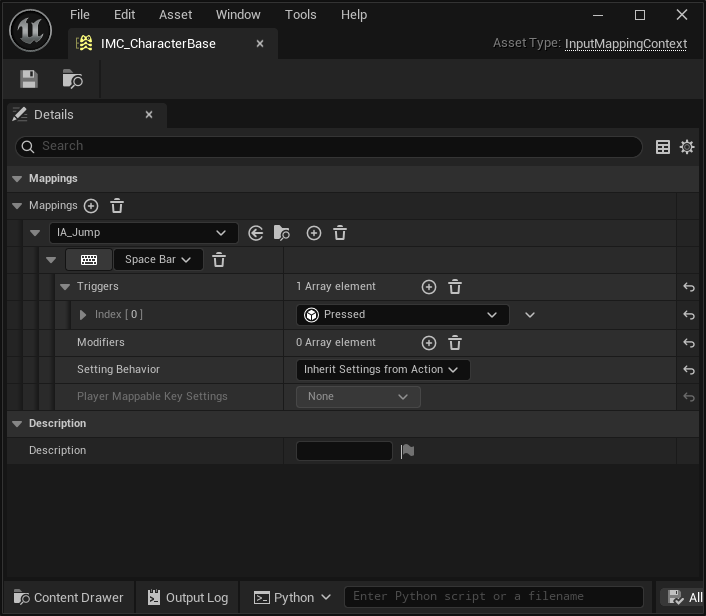
Task: Open the Content Drawer
Action: 68,598
